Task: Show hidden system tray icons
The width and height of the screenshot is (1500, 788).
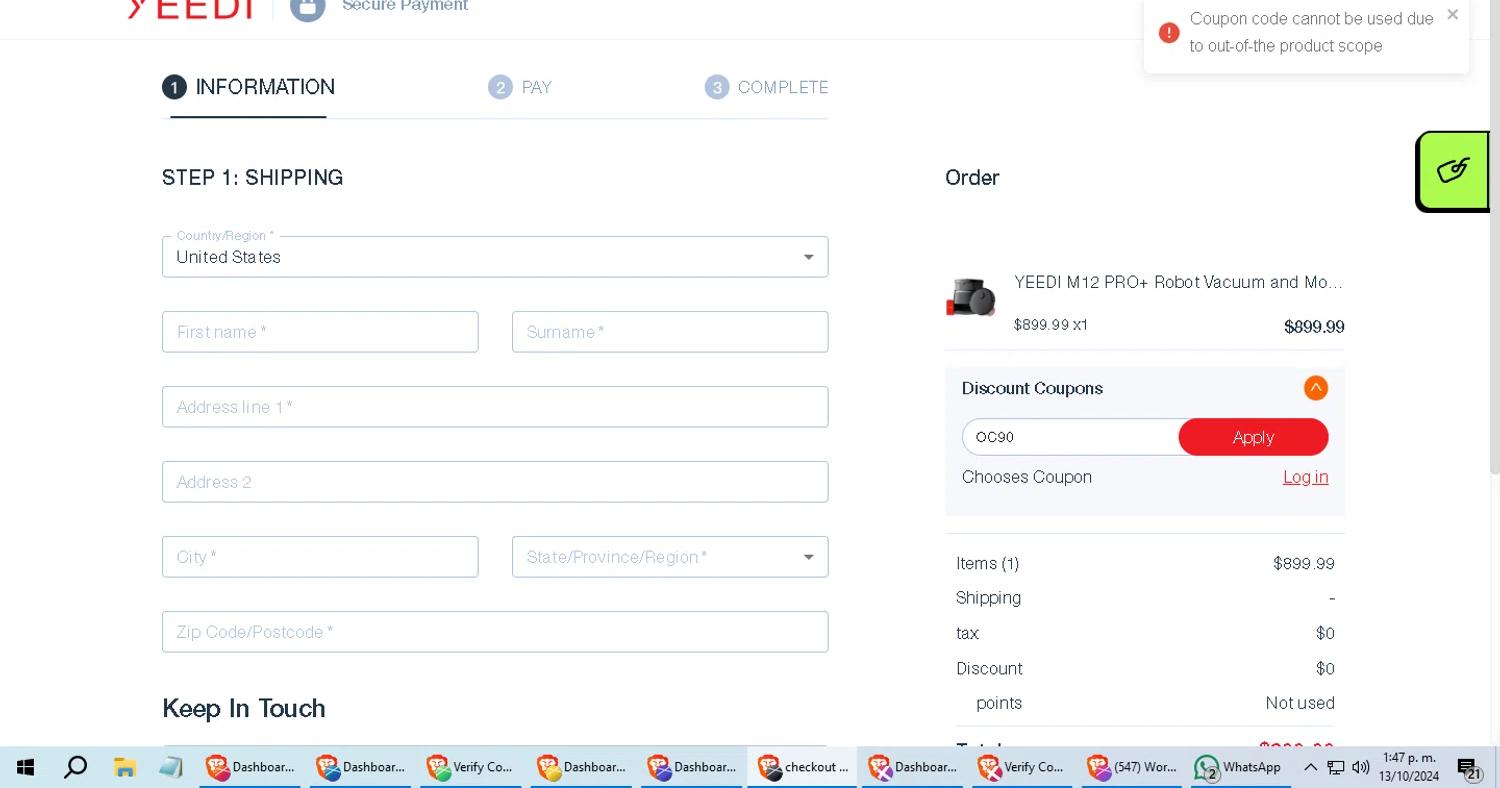Action: [x=1310, y=767]
